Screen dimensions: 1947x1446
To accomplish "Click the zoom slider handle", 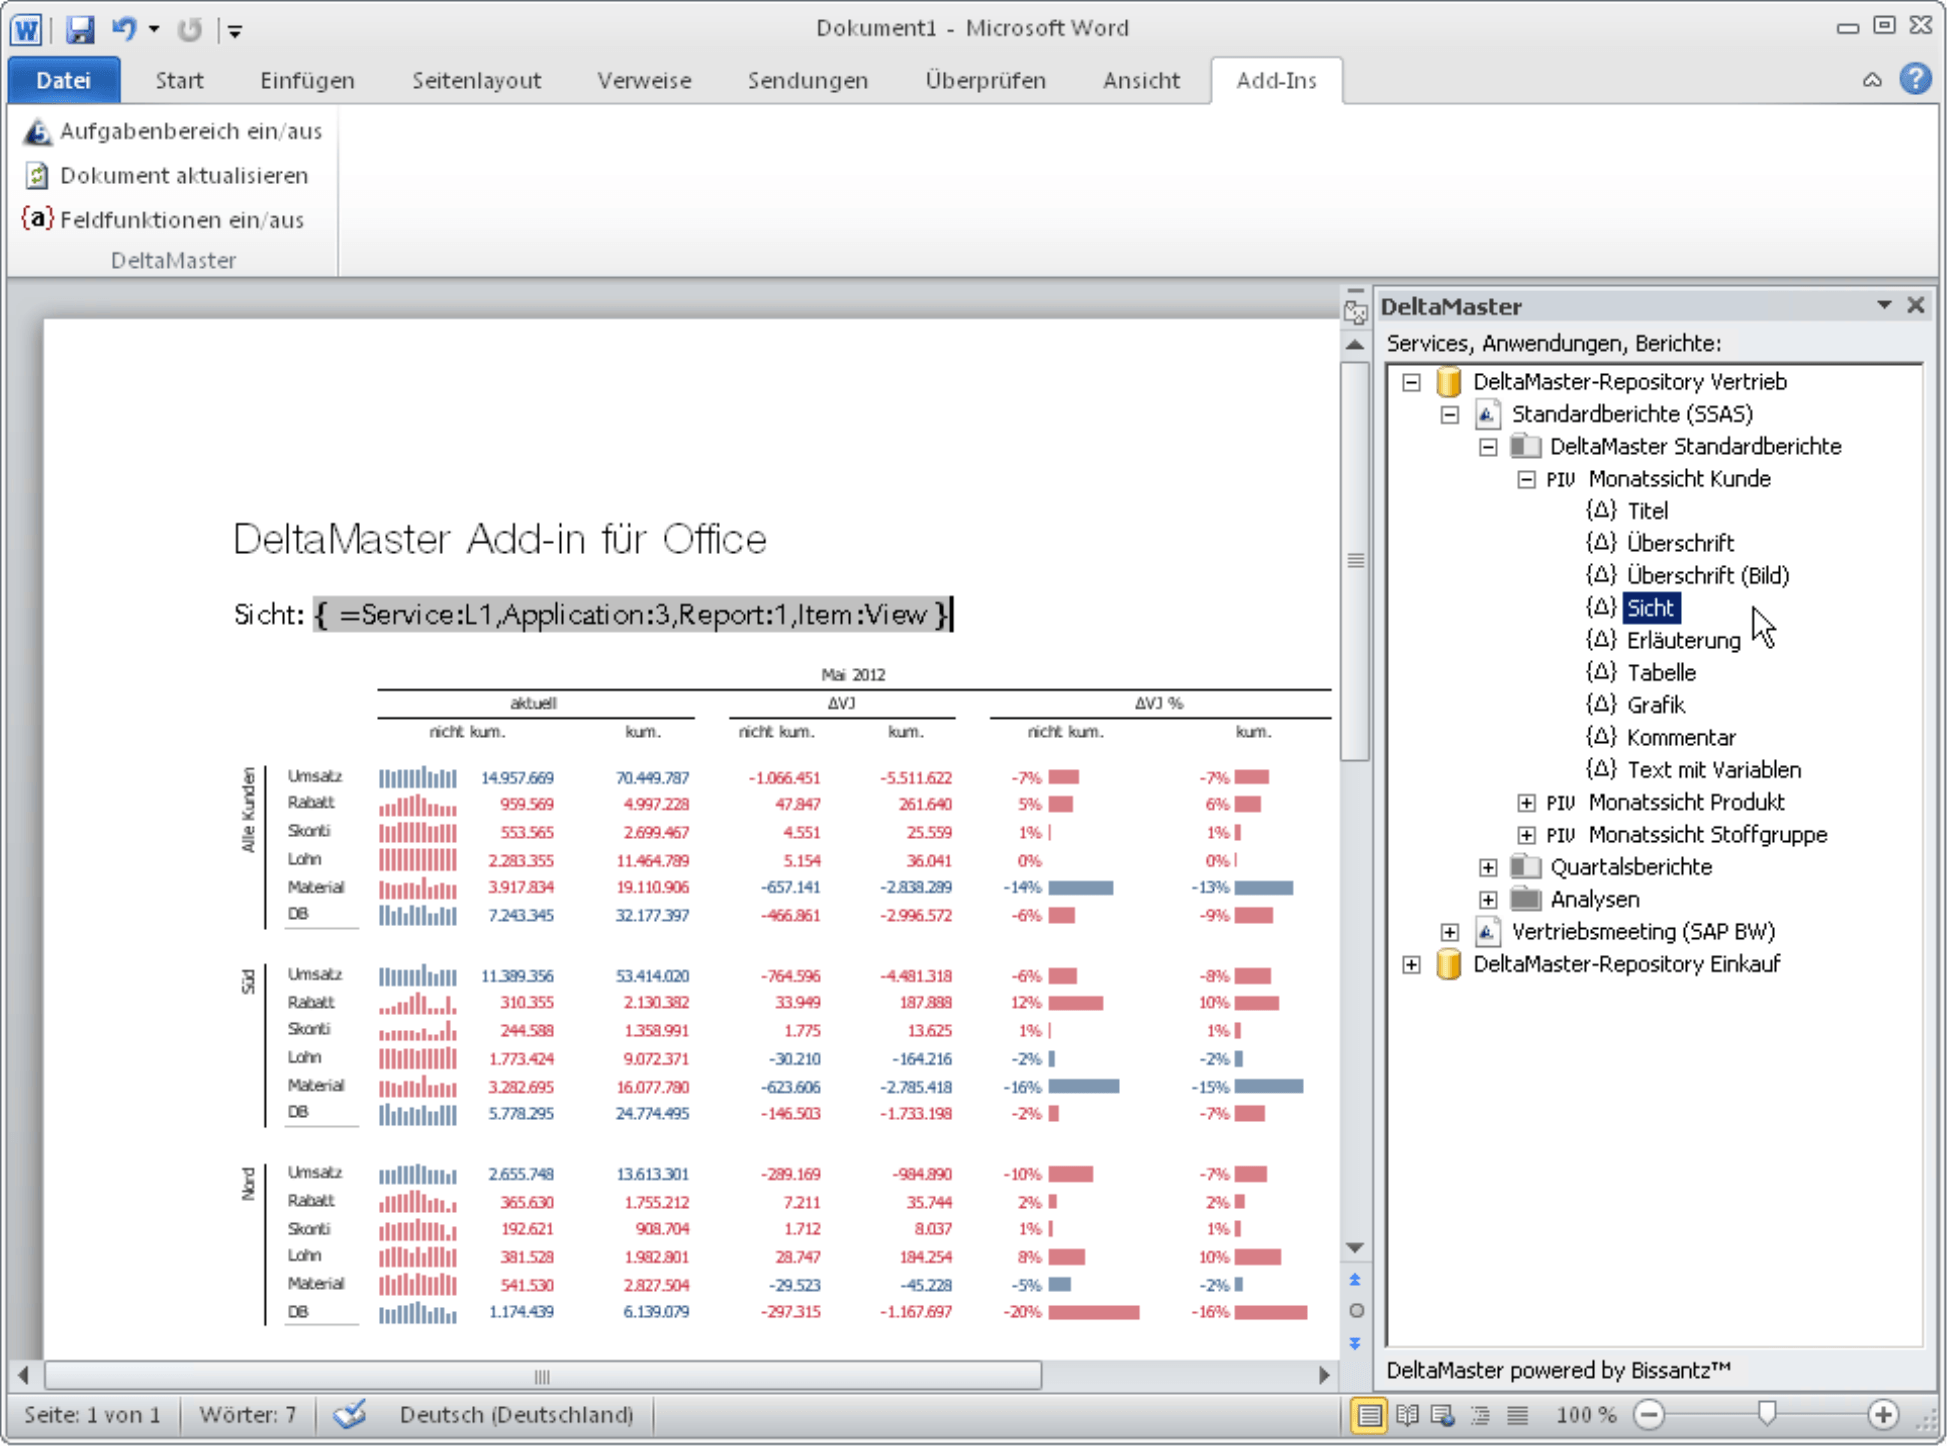I will [x=1767, y=1413].
